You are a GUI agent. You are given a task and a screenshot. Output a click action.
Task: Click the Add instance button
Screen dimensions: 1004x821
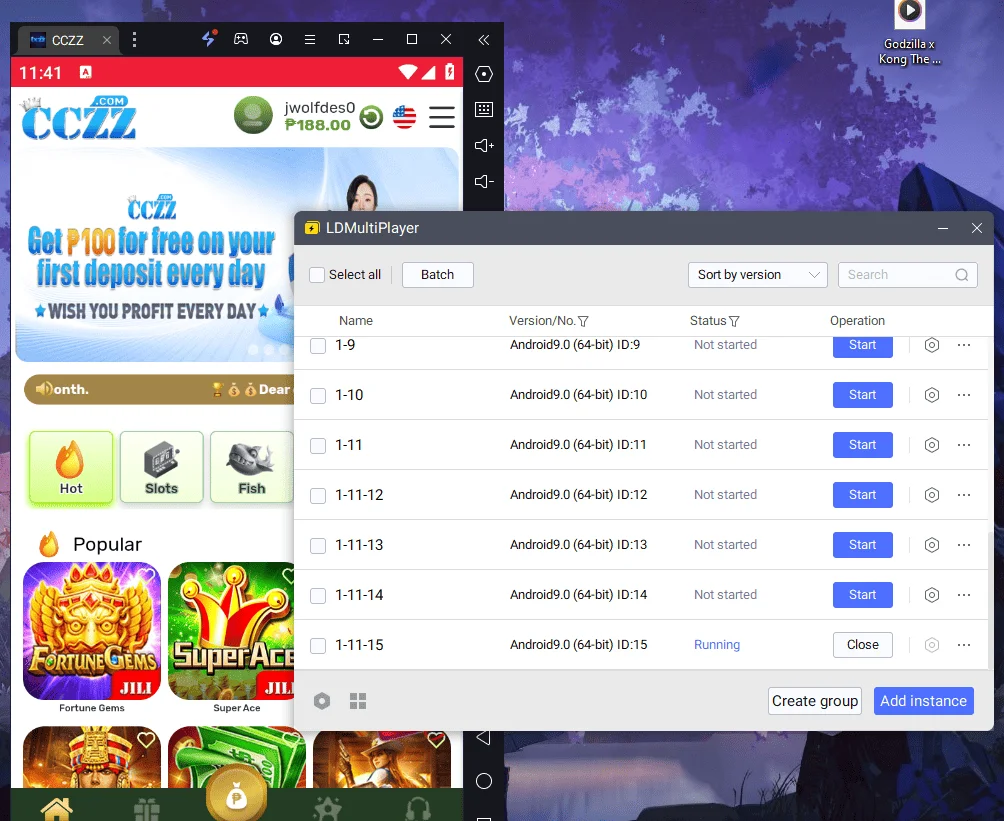click(923, 701)
